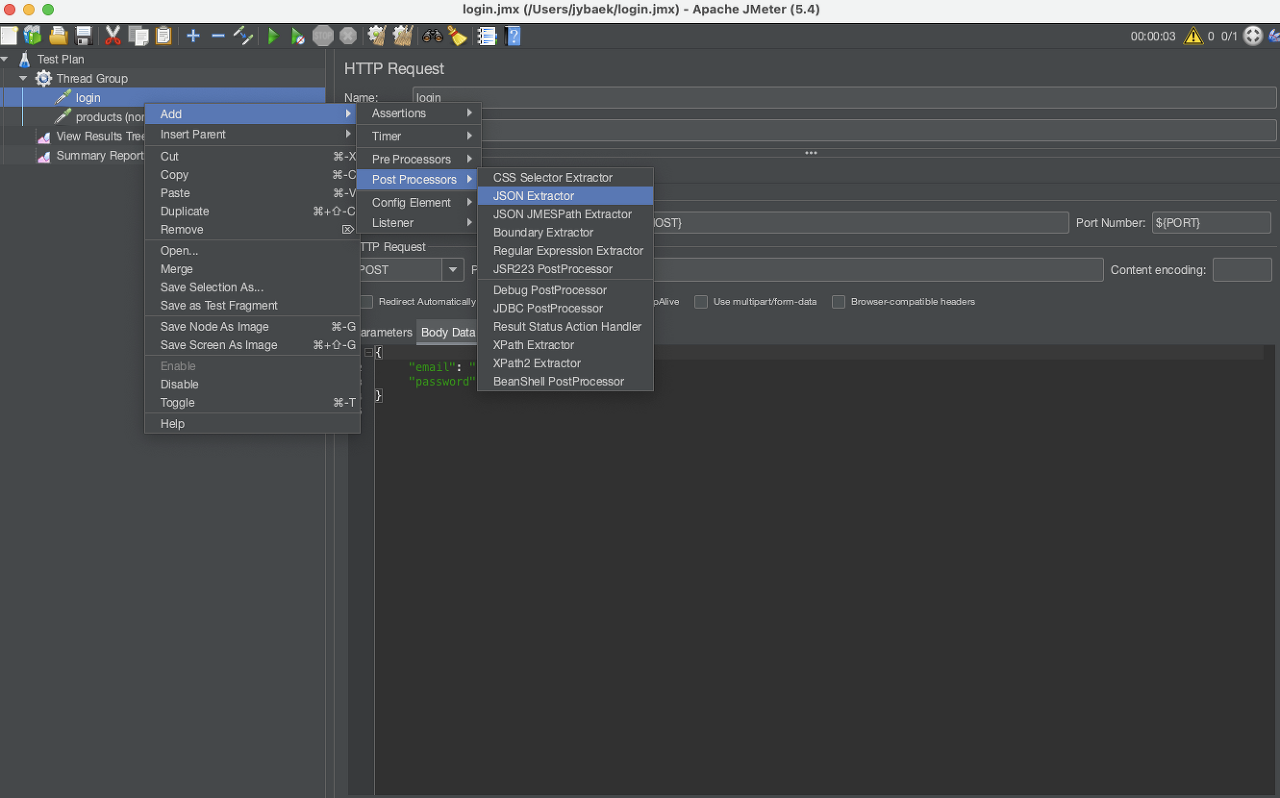Add BeanShell PostProcessor
The width and height of the screenshot is (1280, 798).
565,381
